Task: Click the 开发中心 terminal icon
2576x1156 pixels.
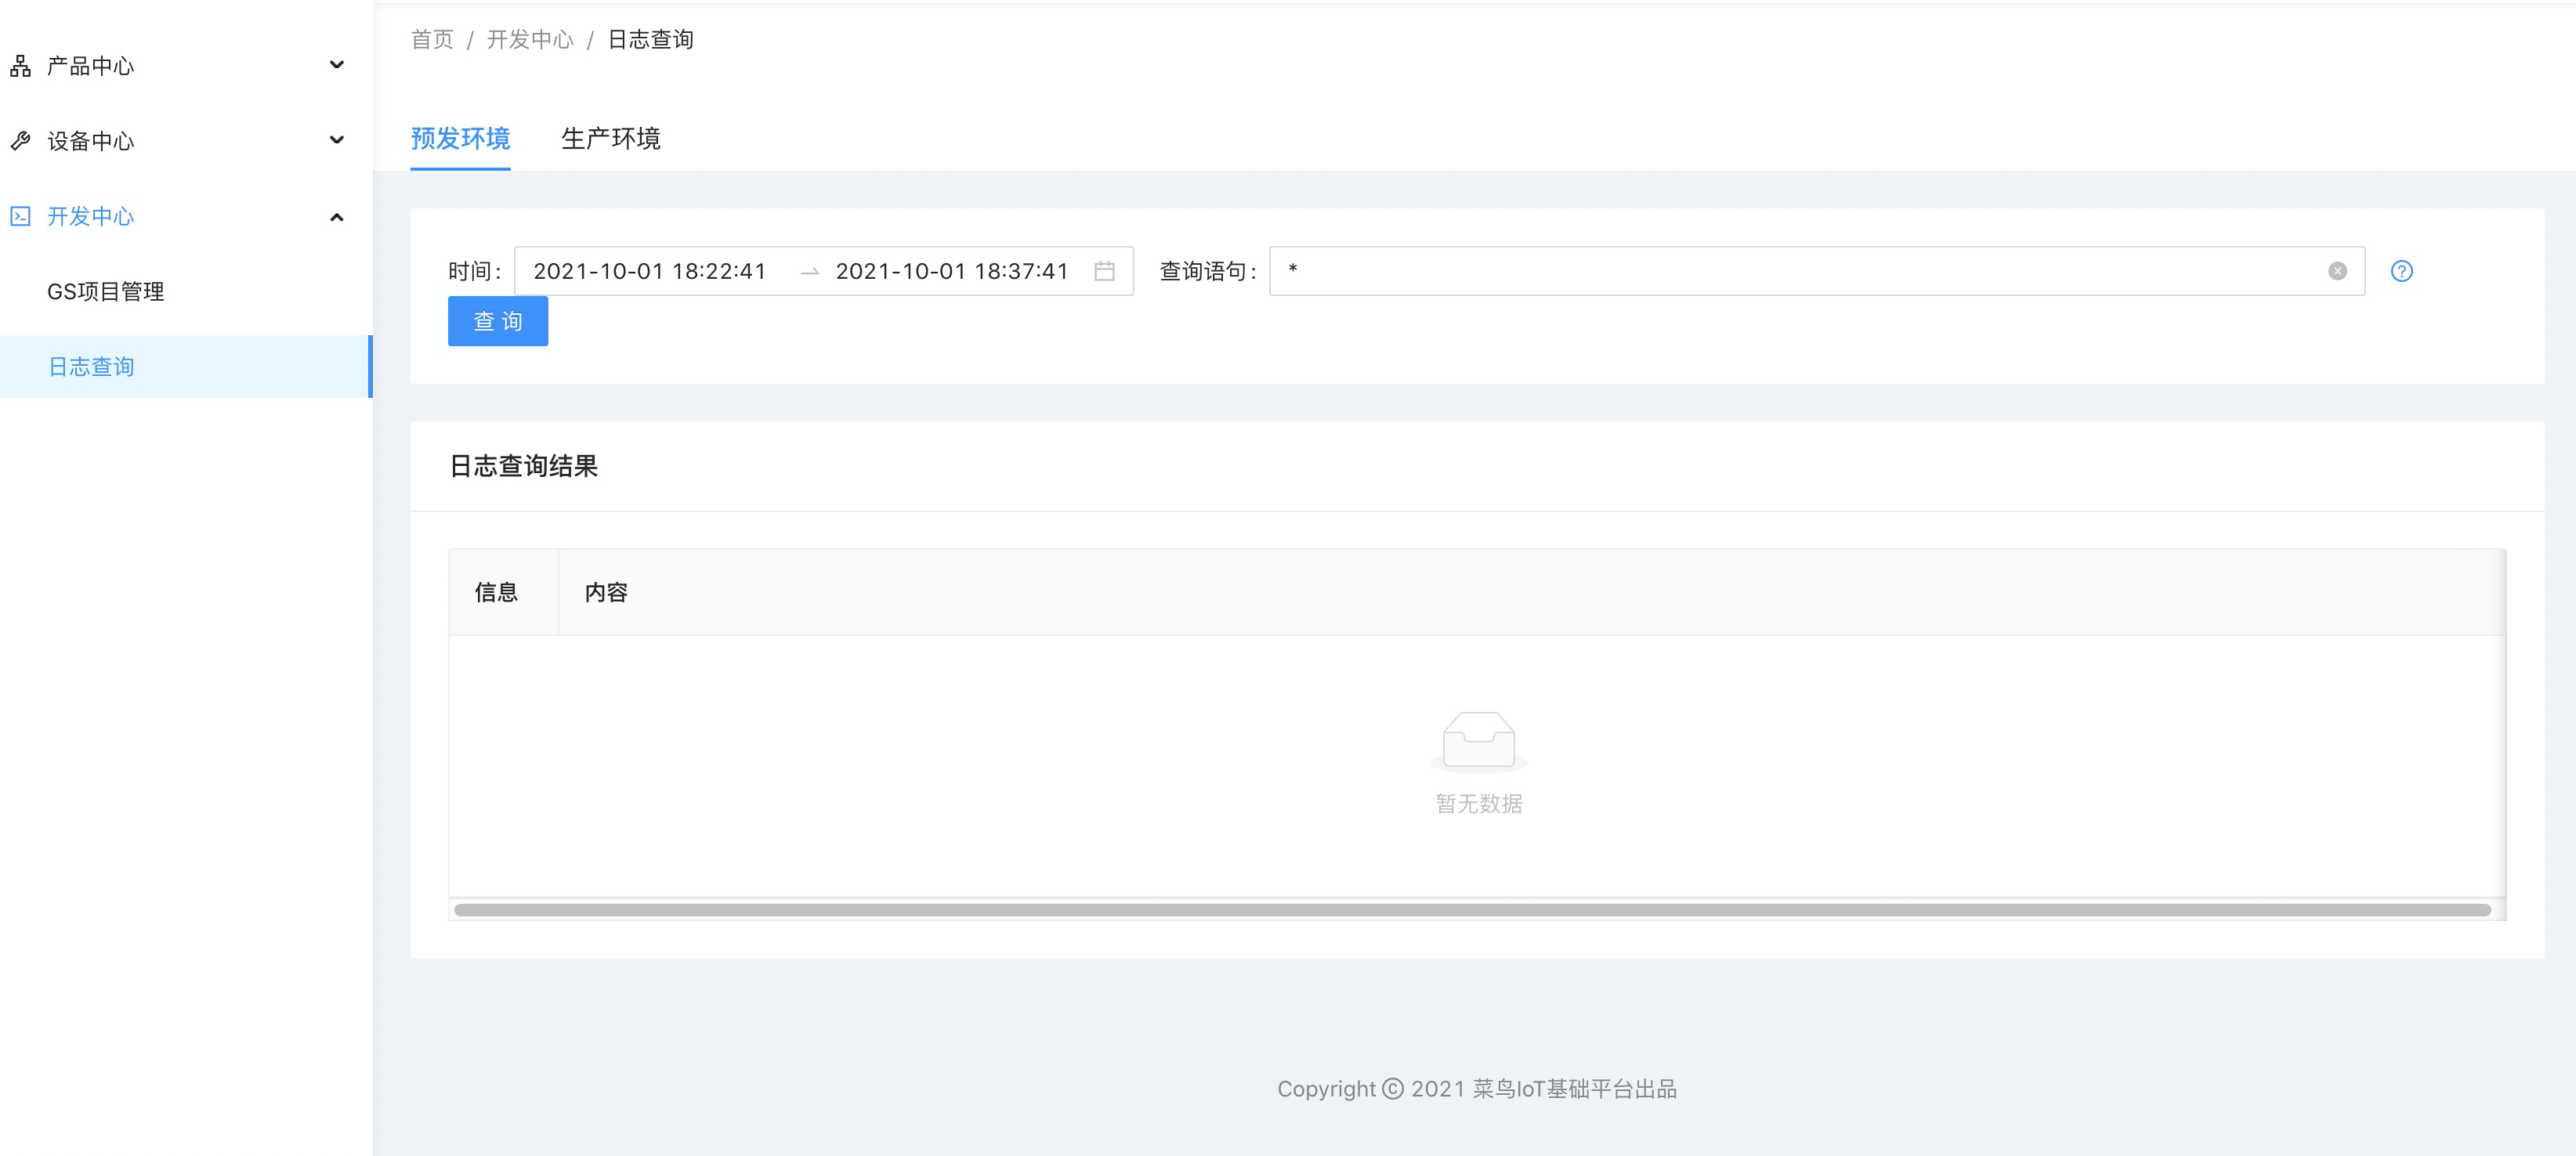Action: tap(20, 216)
